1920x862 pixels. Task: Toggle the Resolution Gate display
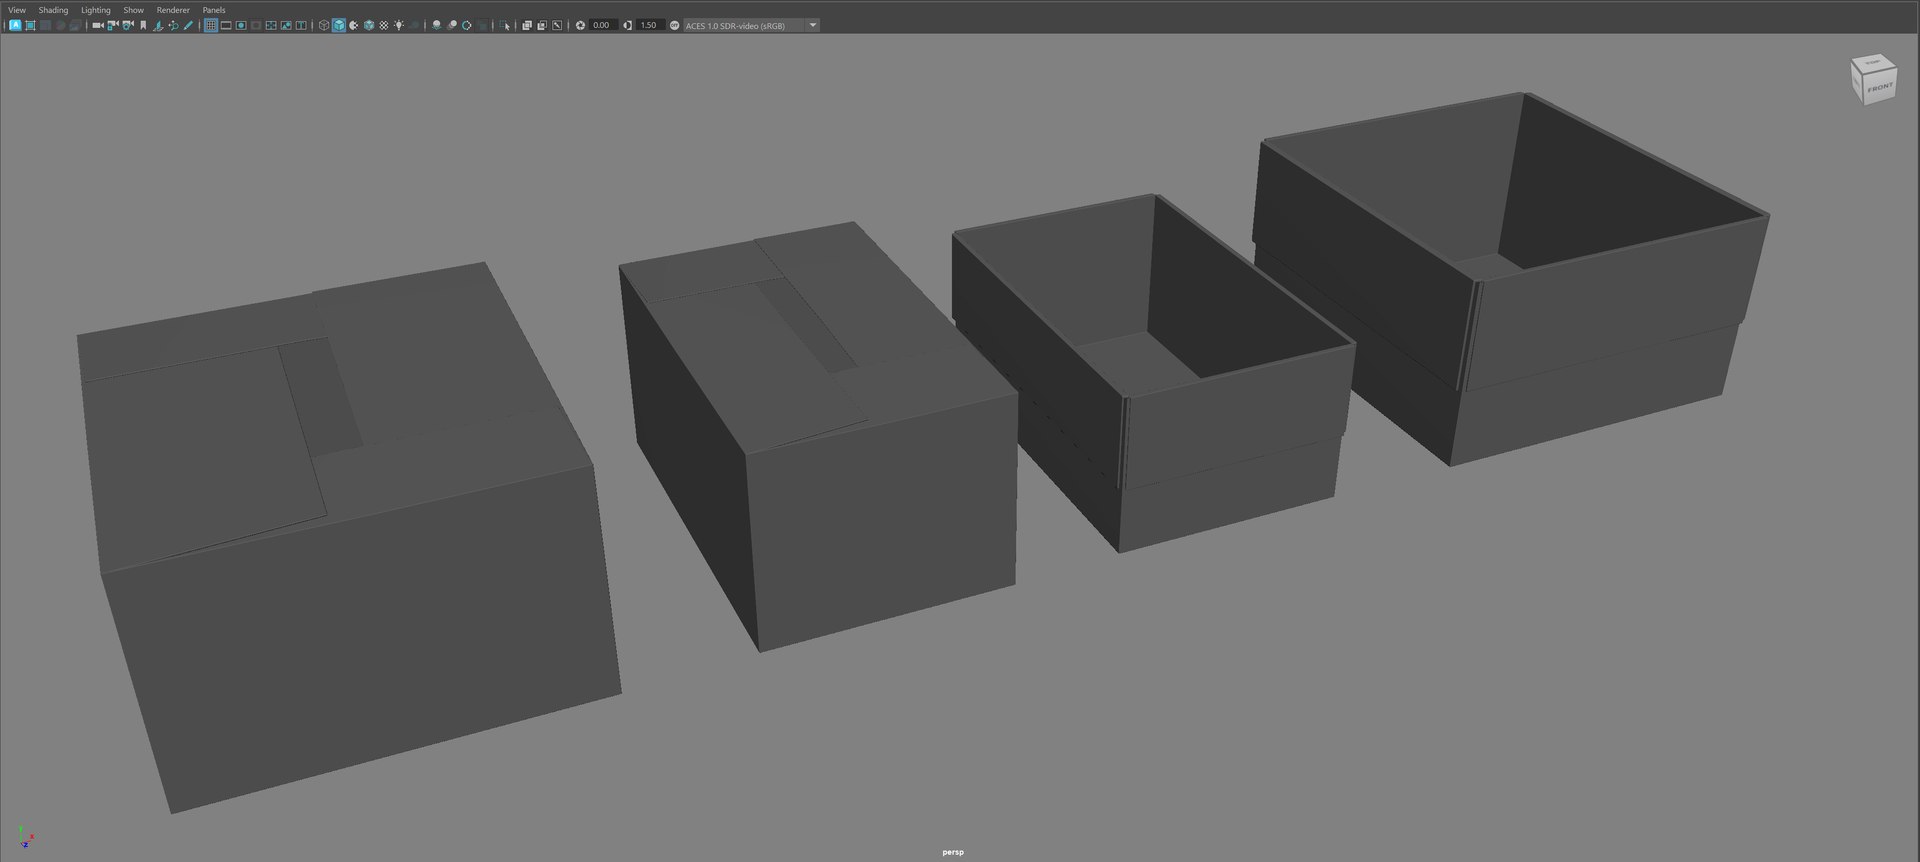click(x=241, y=25)
